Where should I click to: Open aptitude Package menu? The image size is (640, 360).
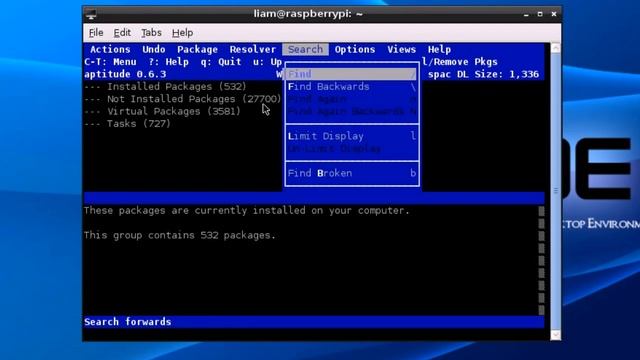197,49
